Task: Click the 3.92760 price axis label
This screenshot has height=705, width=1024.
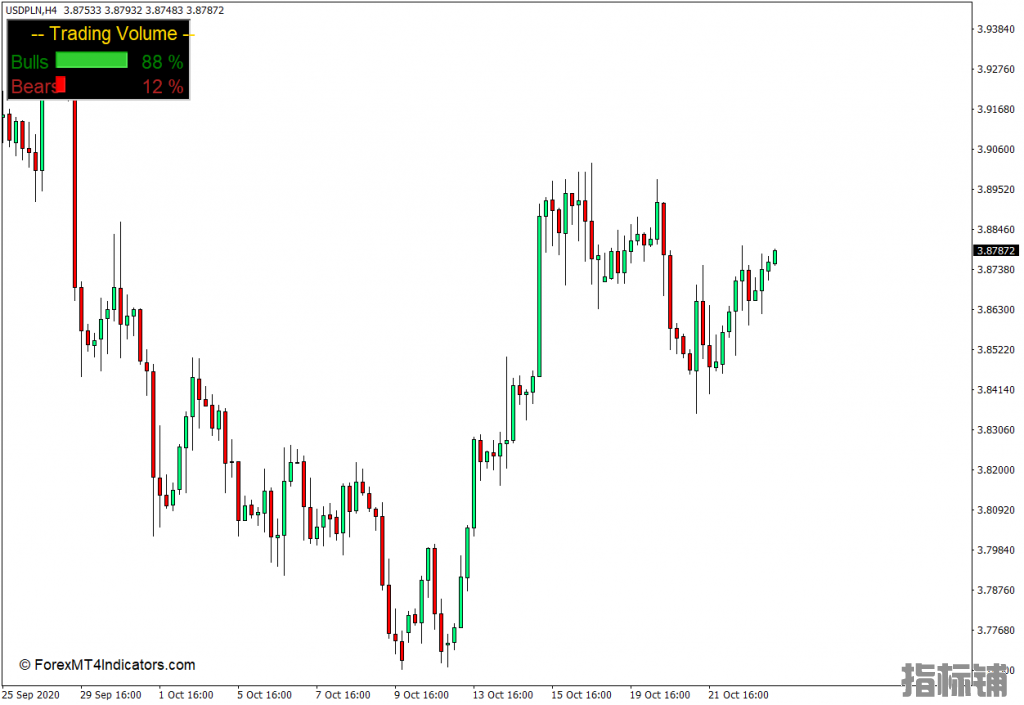Action: click(996, 69)
